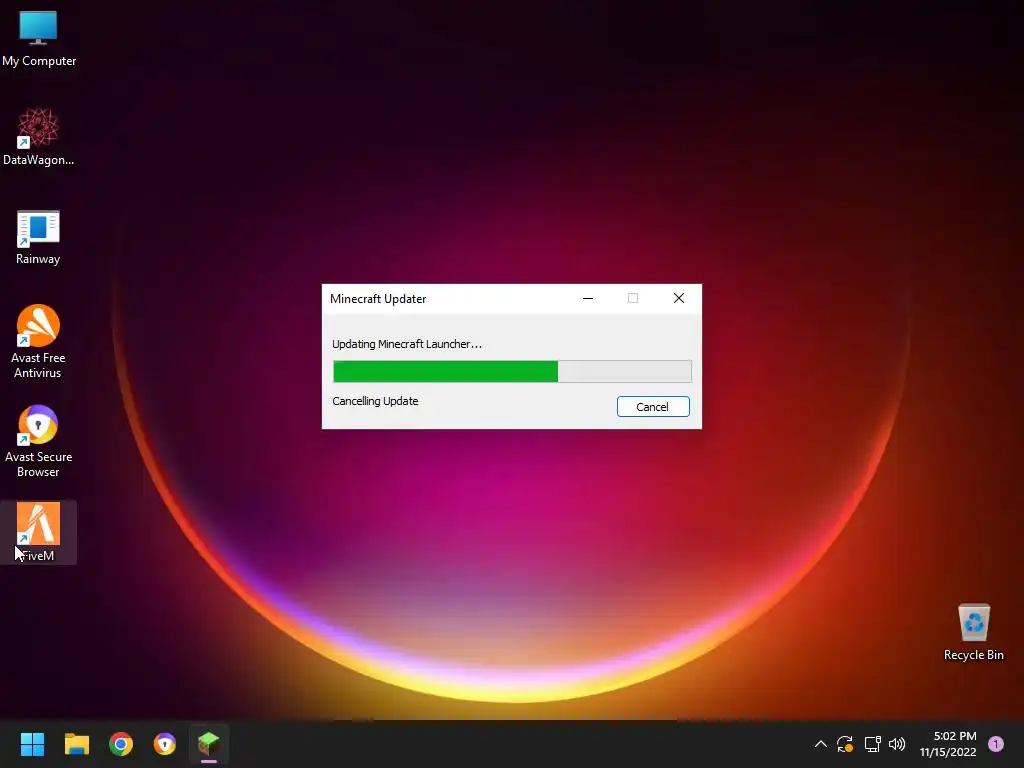Show hidden system tray icons
1024x768 pixels.
[x=820, y=744]
